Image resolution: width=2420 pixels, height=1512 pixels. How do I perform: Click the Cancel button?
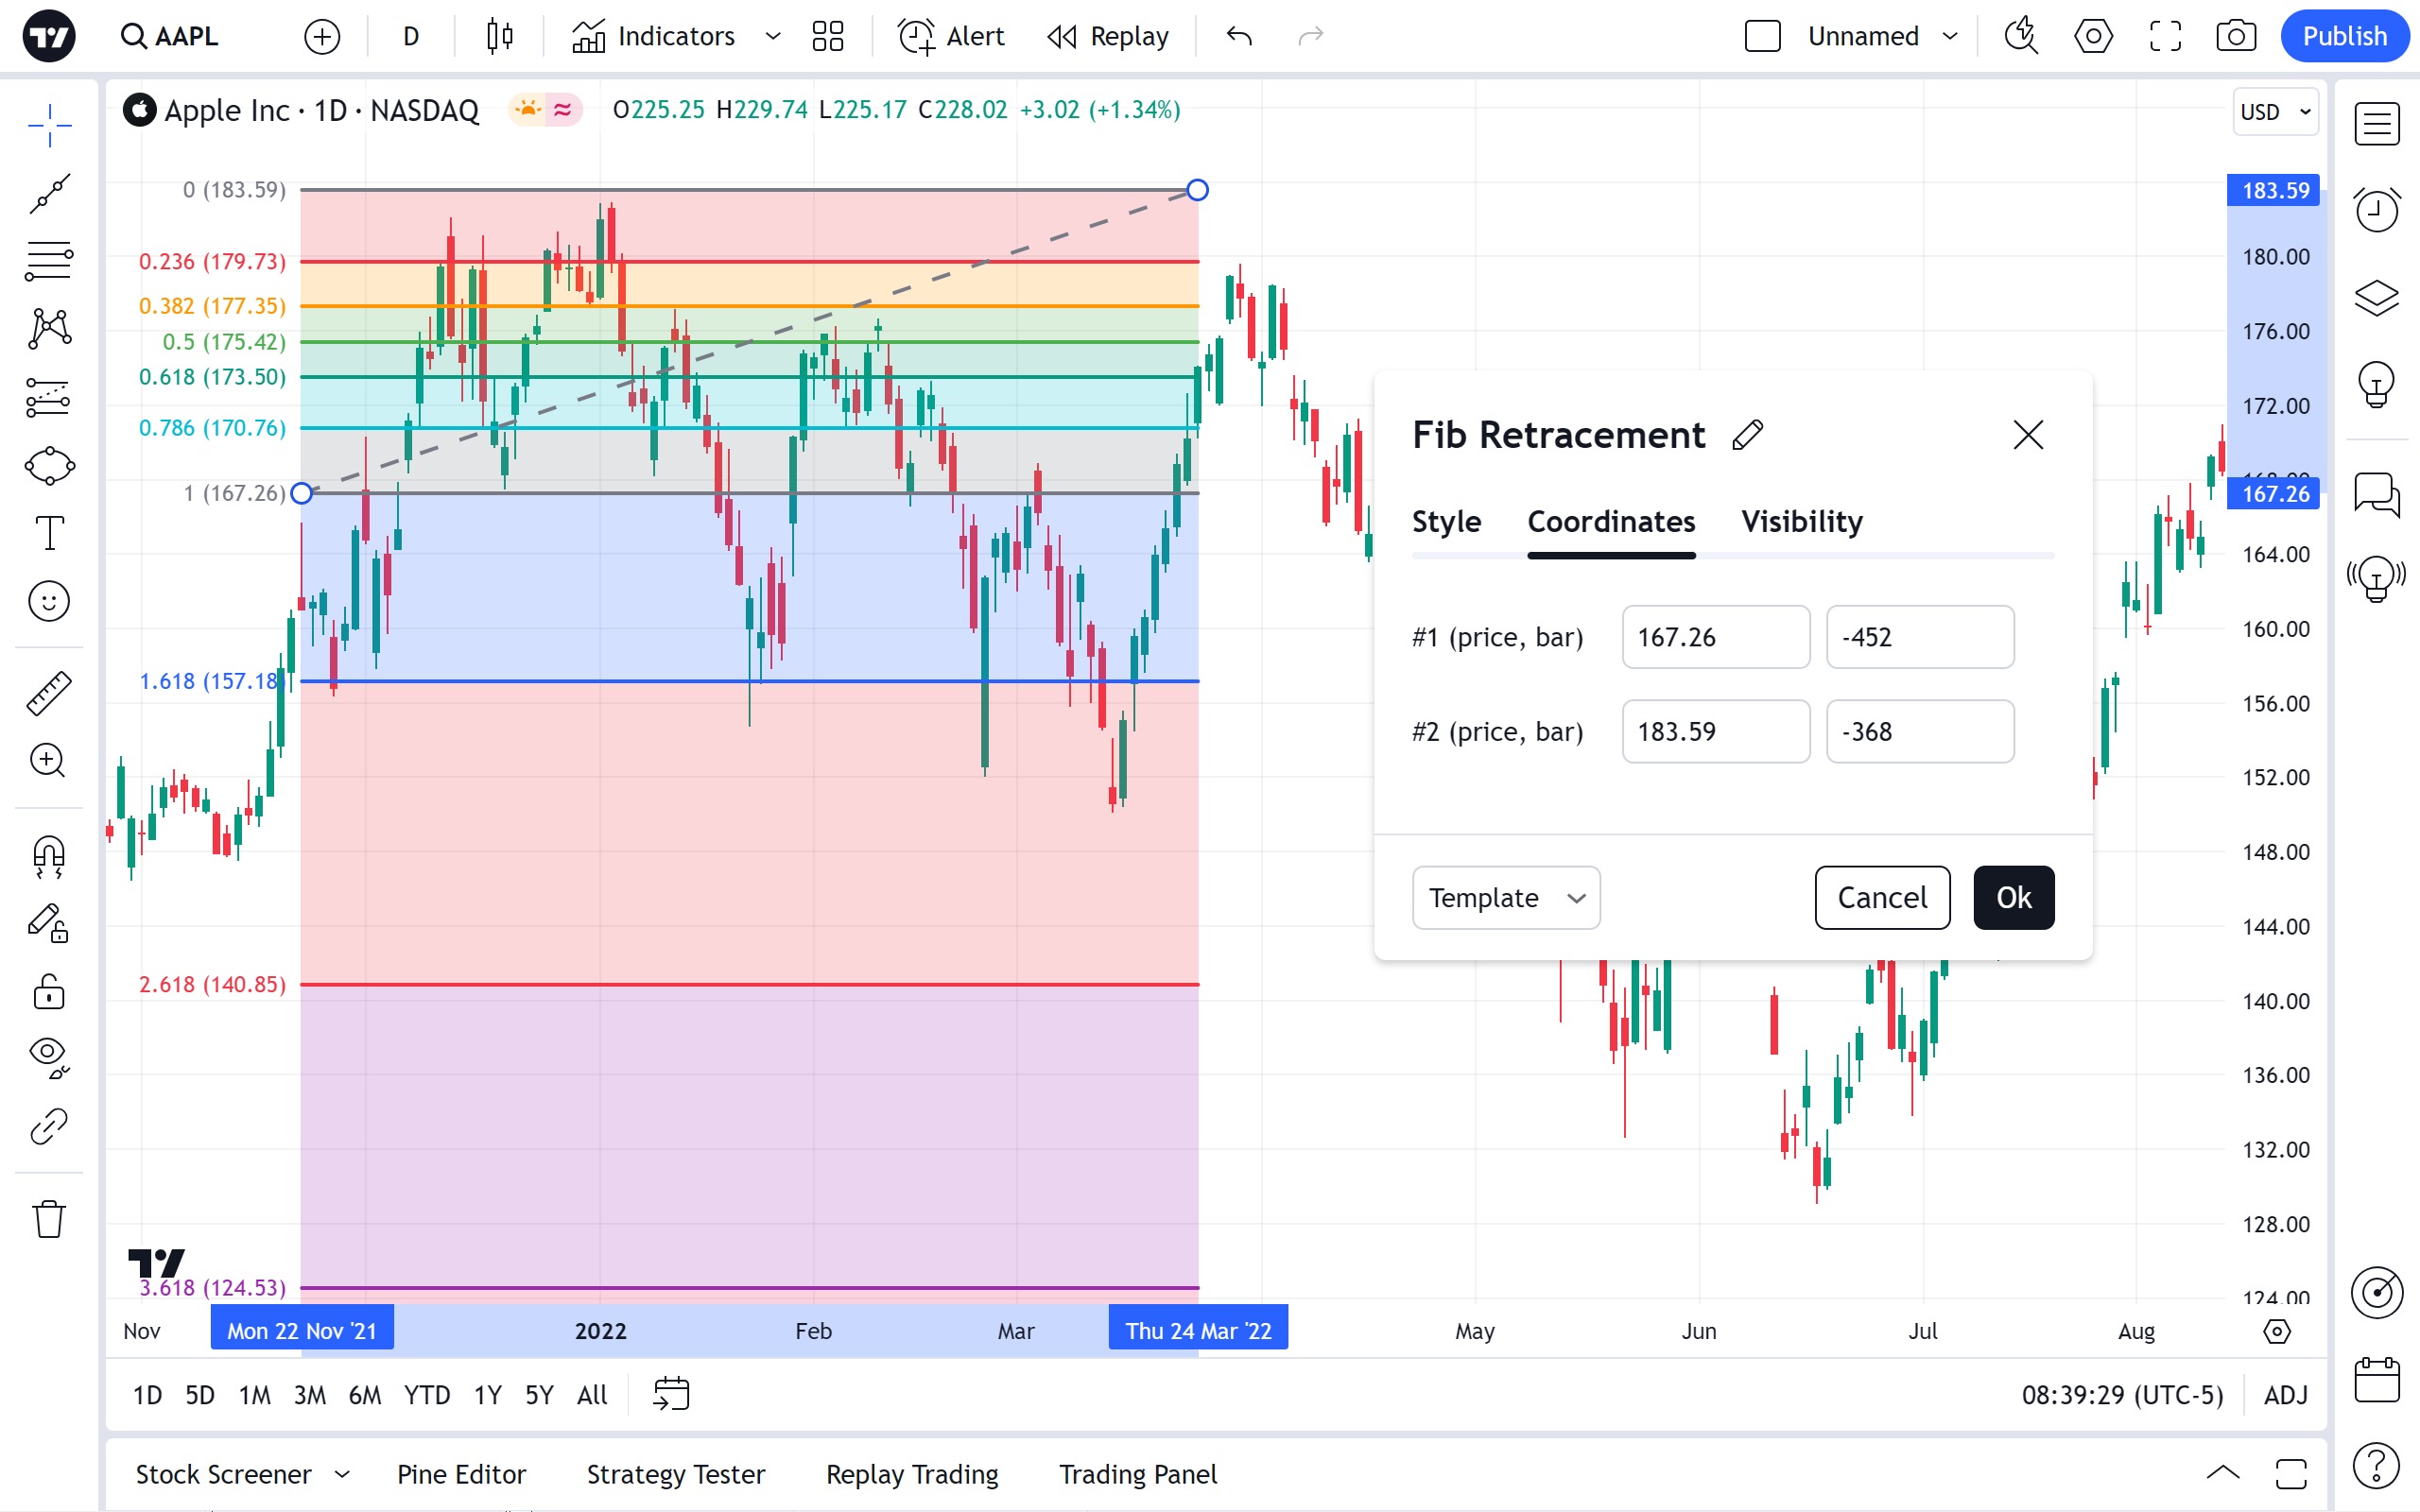tap(1881, 898)
